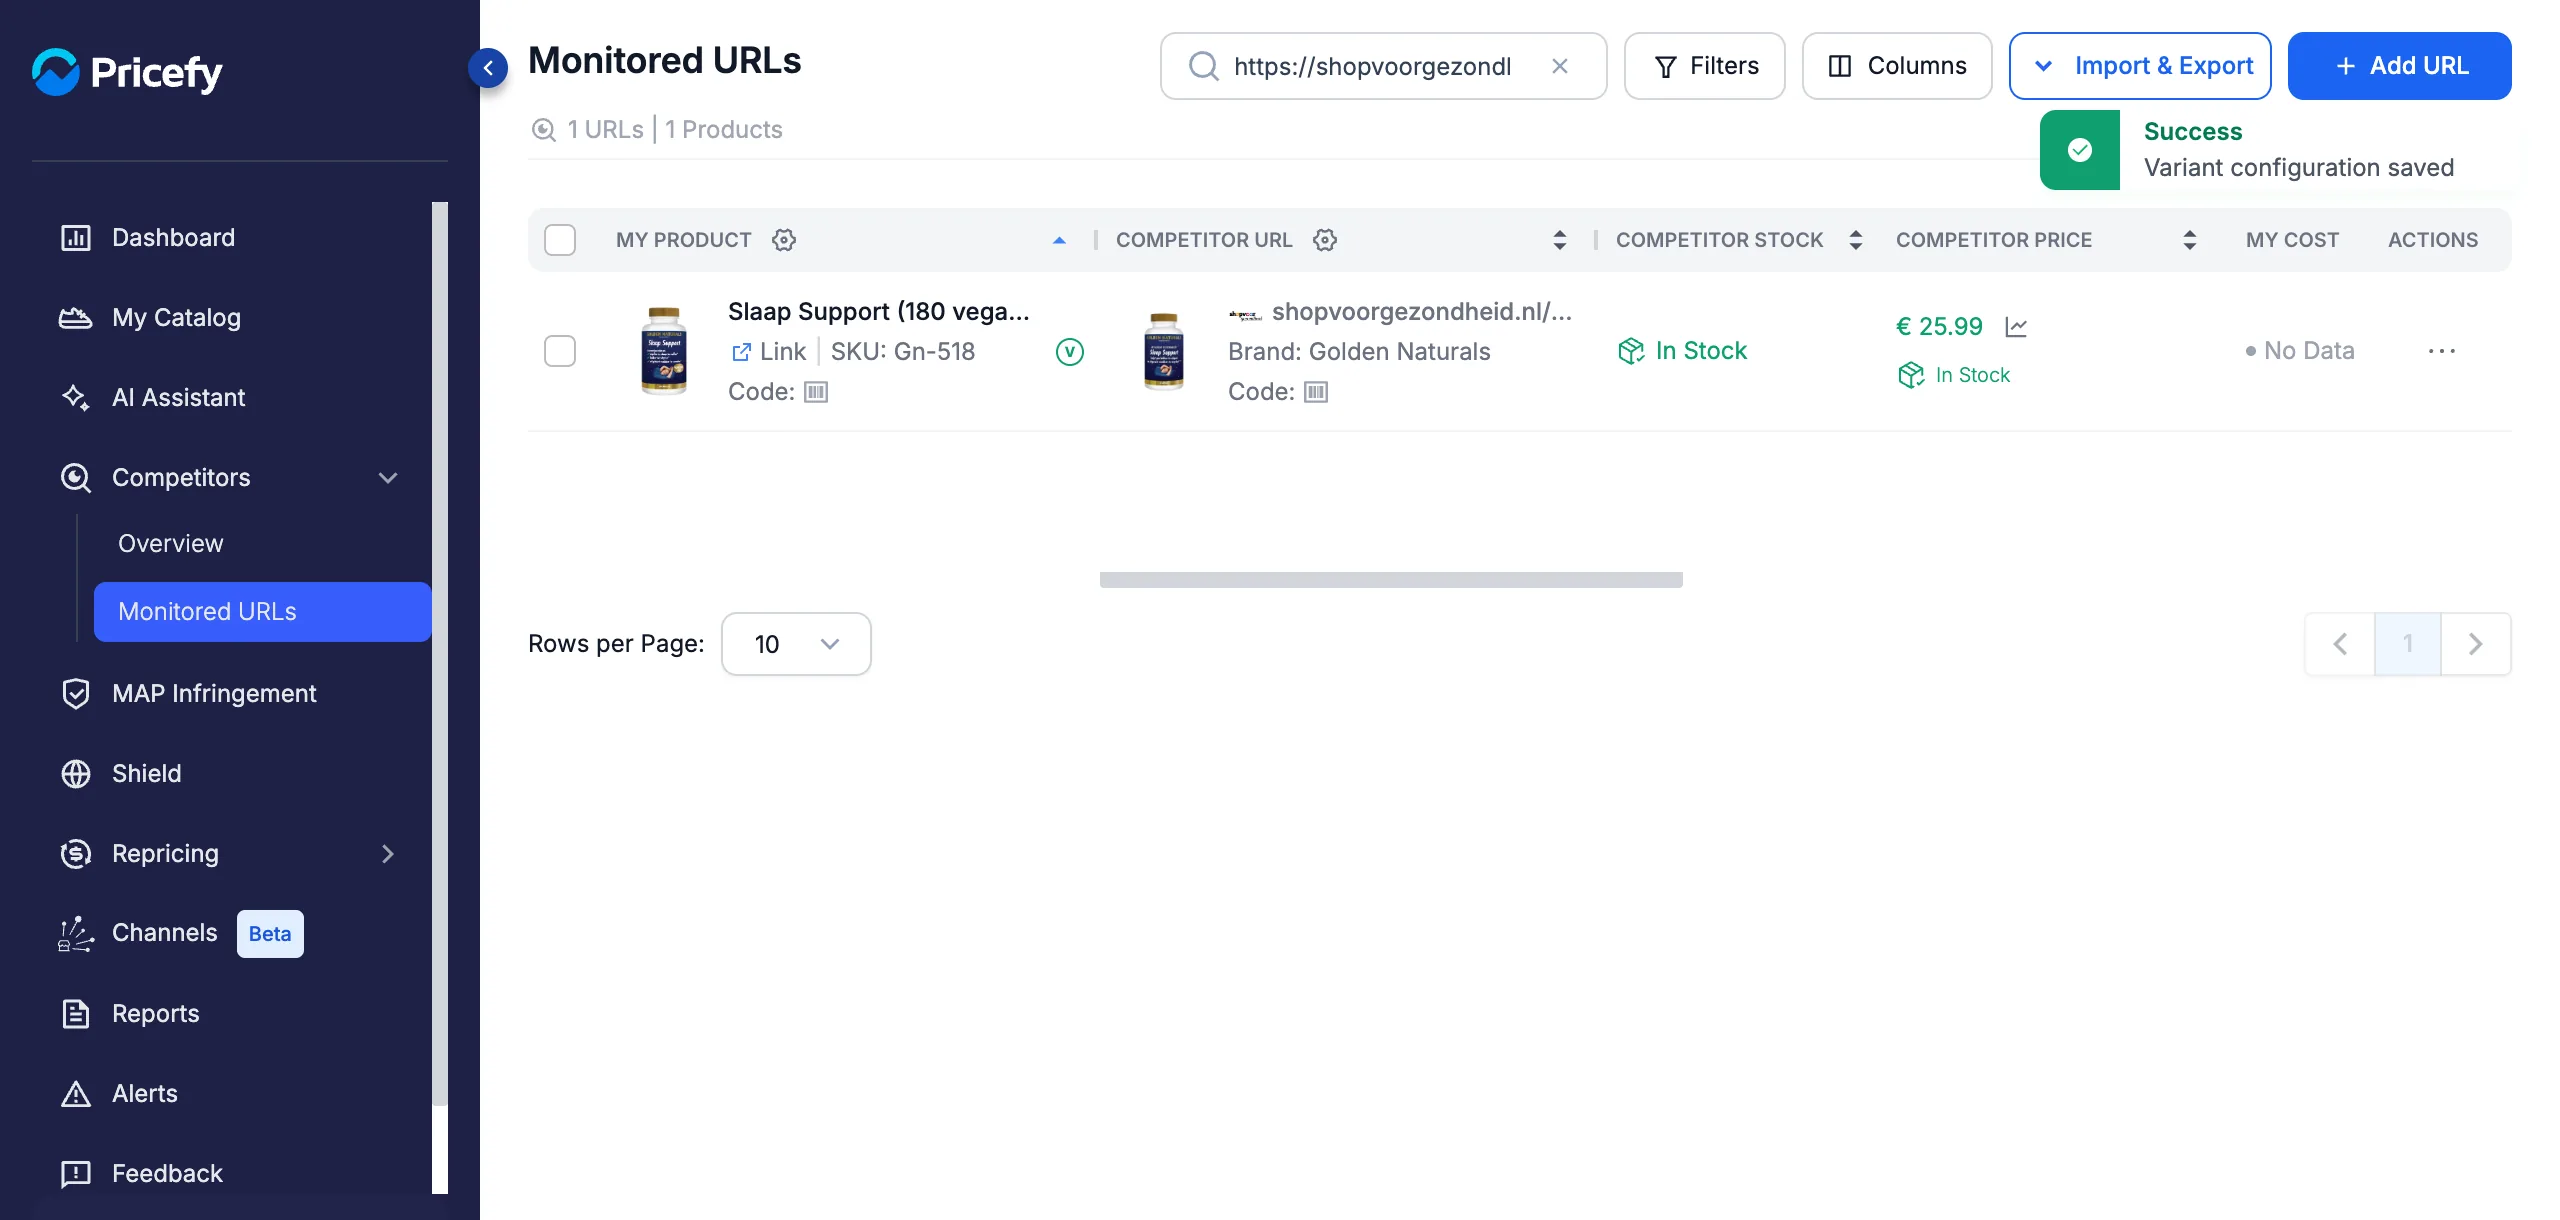Screen dimensions: 2560x1220
Task: Open Slaap Support product name
Action: (x=878, y=312)
